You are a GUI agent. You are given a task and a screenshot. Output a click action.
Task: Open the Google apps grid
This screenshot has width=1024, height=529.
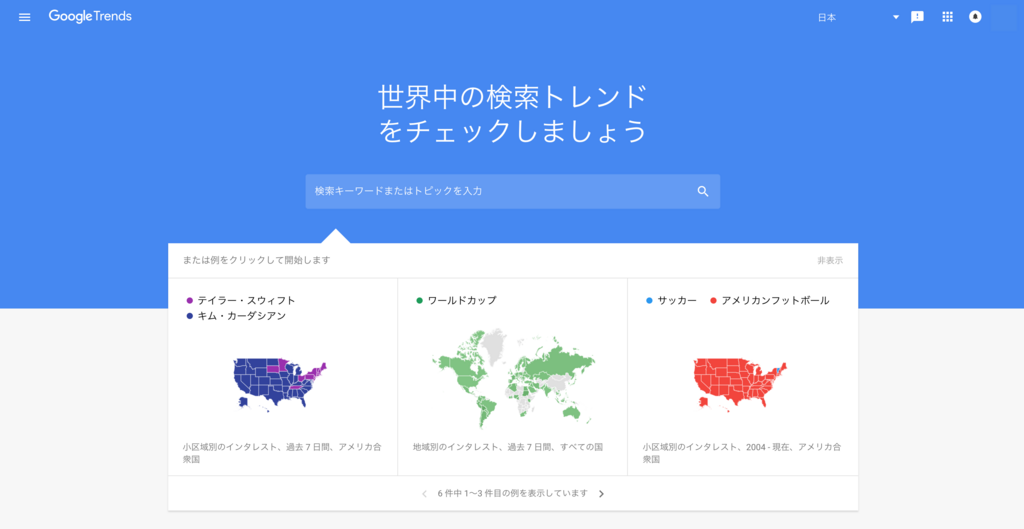pos(948,17)
